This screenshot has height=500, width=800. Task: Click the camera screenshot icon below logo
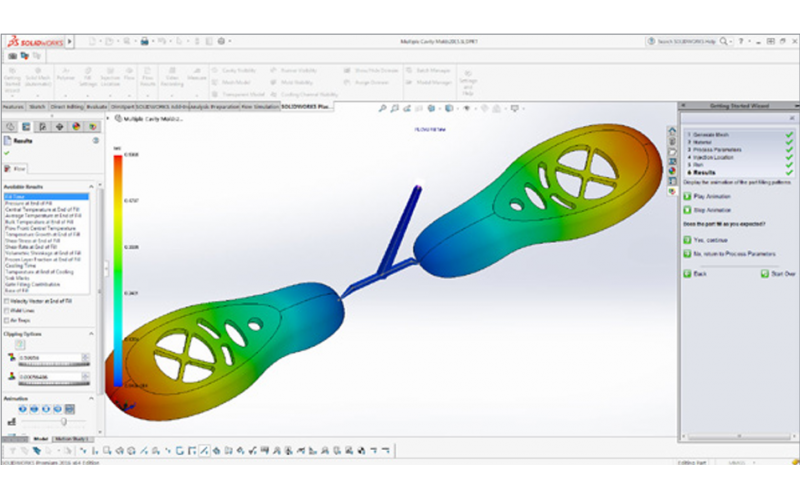(x=12, y=56)
